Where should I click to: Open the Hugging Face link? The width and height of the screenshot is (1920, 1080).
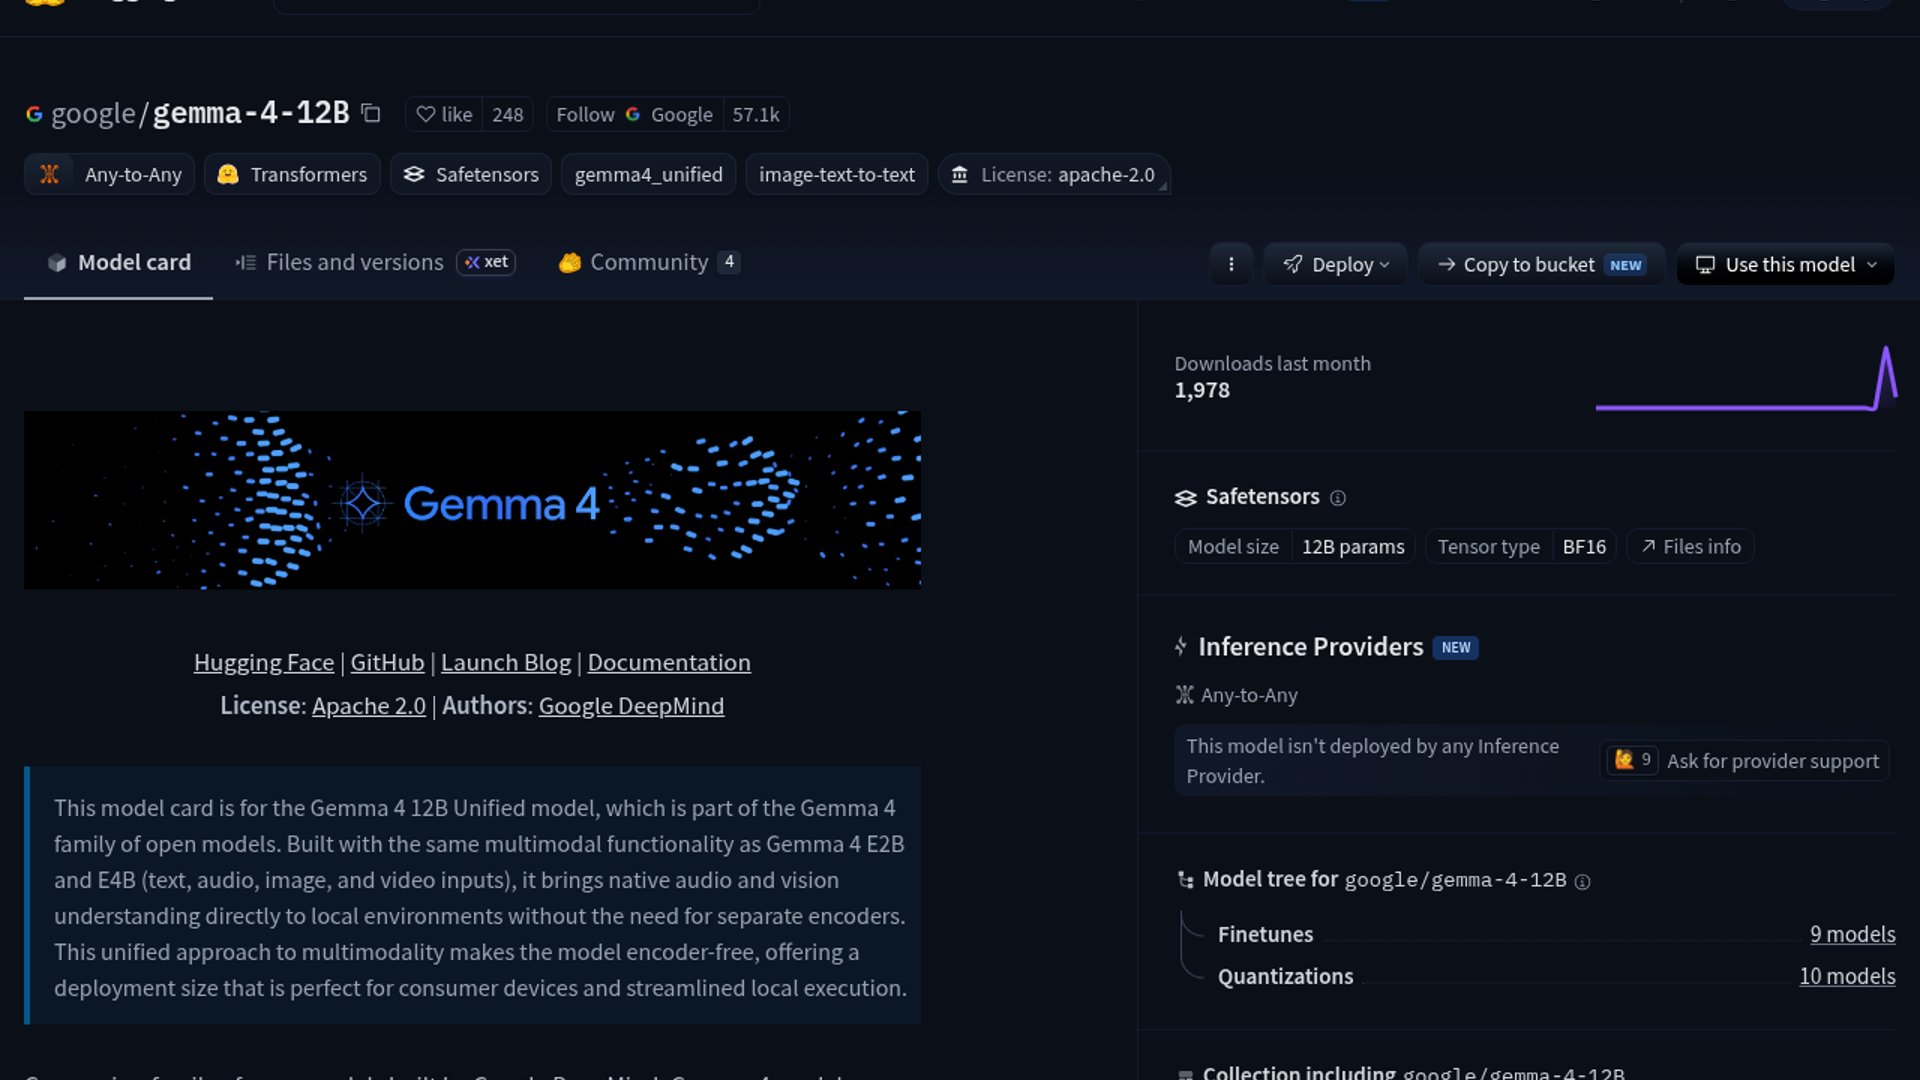264,663
